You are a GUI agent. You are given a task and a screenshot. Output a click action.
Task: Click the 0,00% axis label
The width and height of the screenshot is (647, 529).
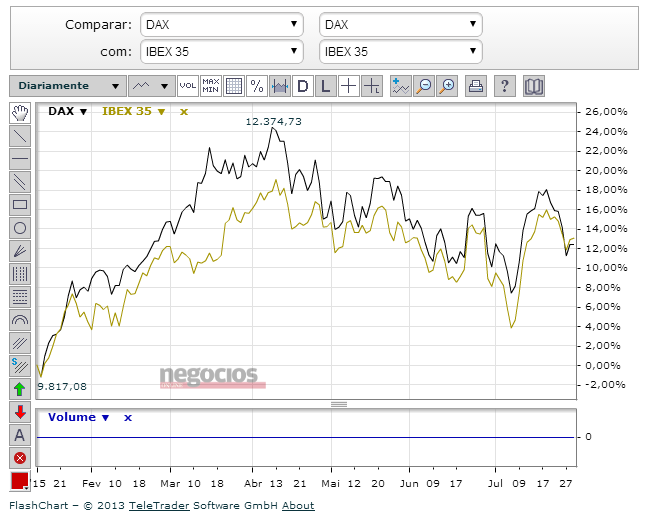[602, 366]
